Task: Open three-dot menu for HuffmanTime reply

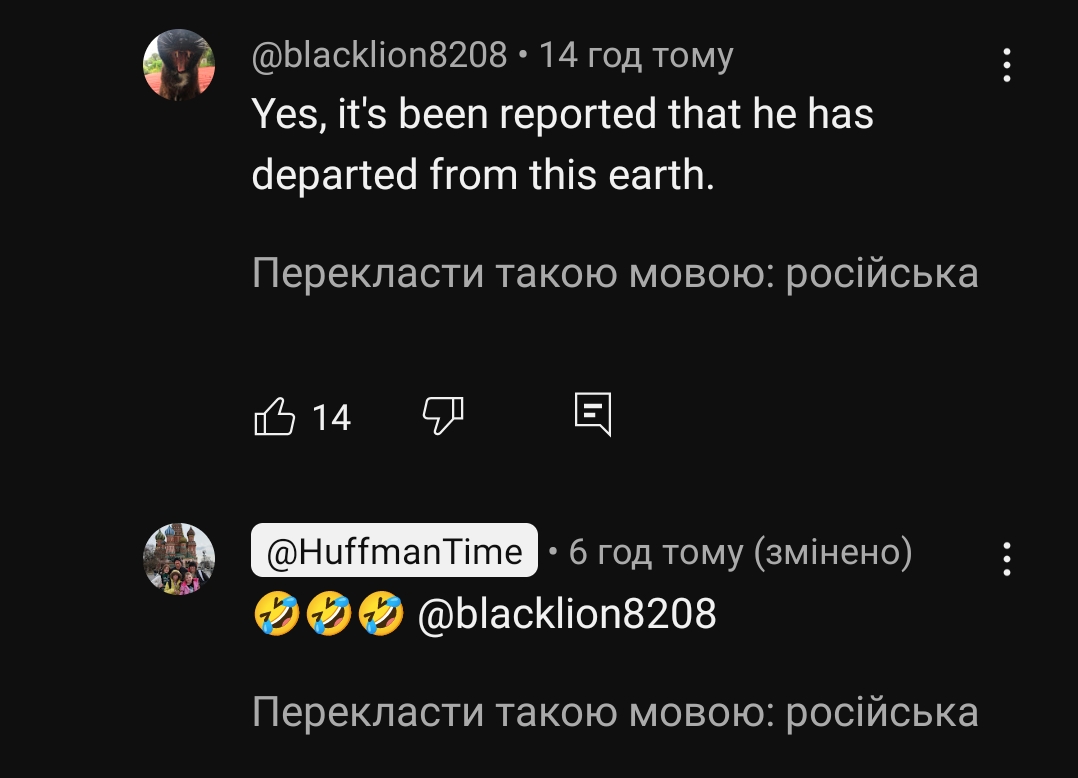Action: [1006, 559]
